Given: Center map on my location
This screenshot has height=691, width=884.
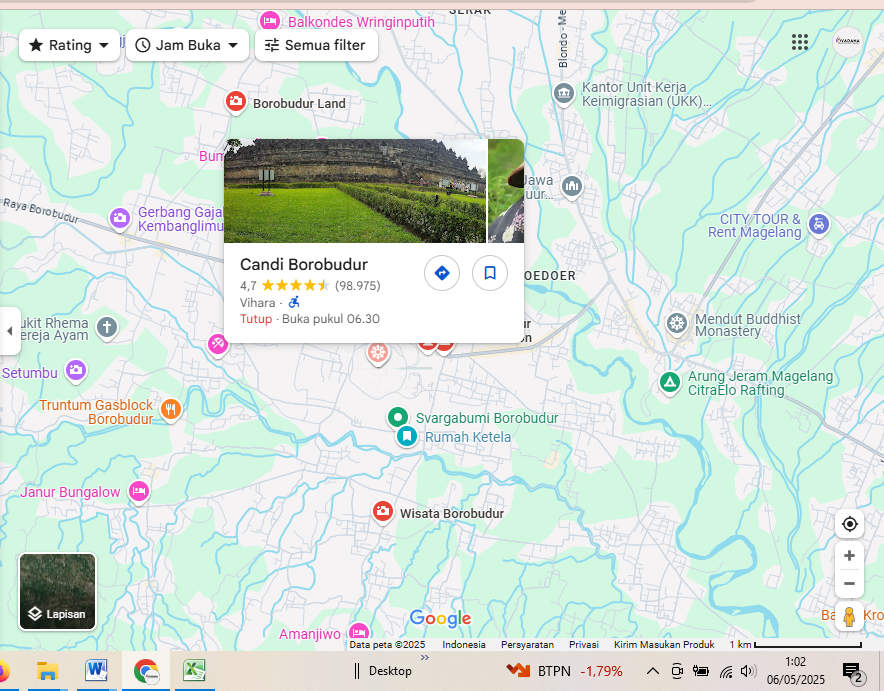Looking at the screenshot, I should pyautogui.click(x=849, y=524).
